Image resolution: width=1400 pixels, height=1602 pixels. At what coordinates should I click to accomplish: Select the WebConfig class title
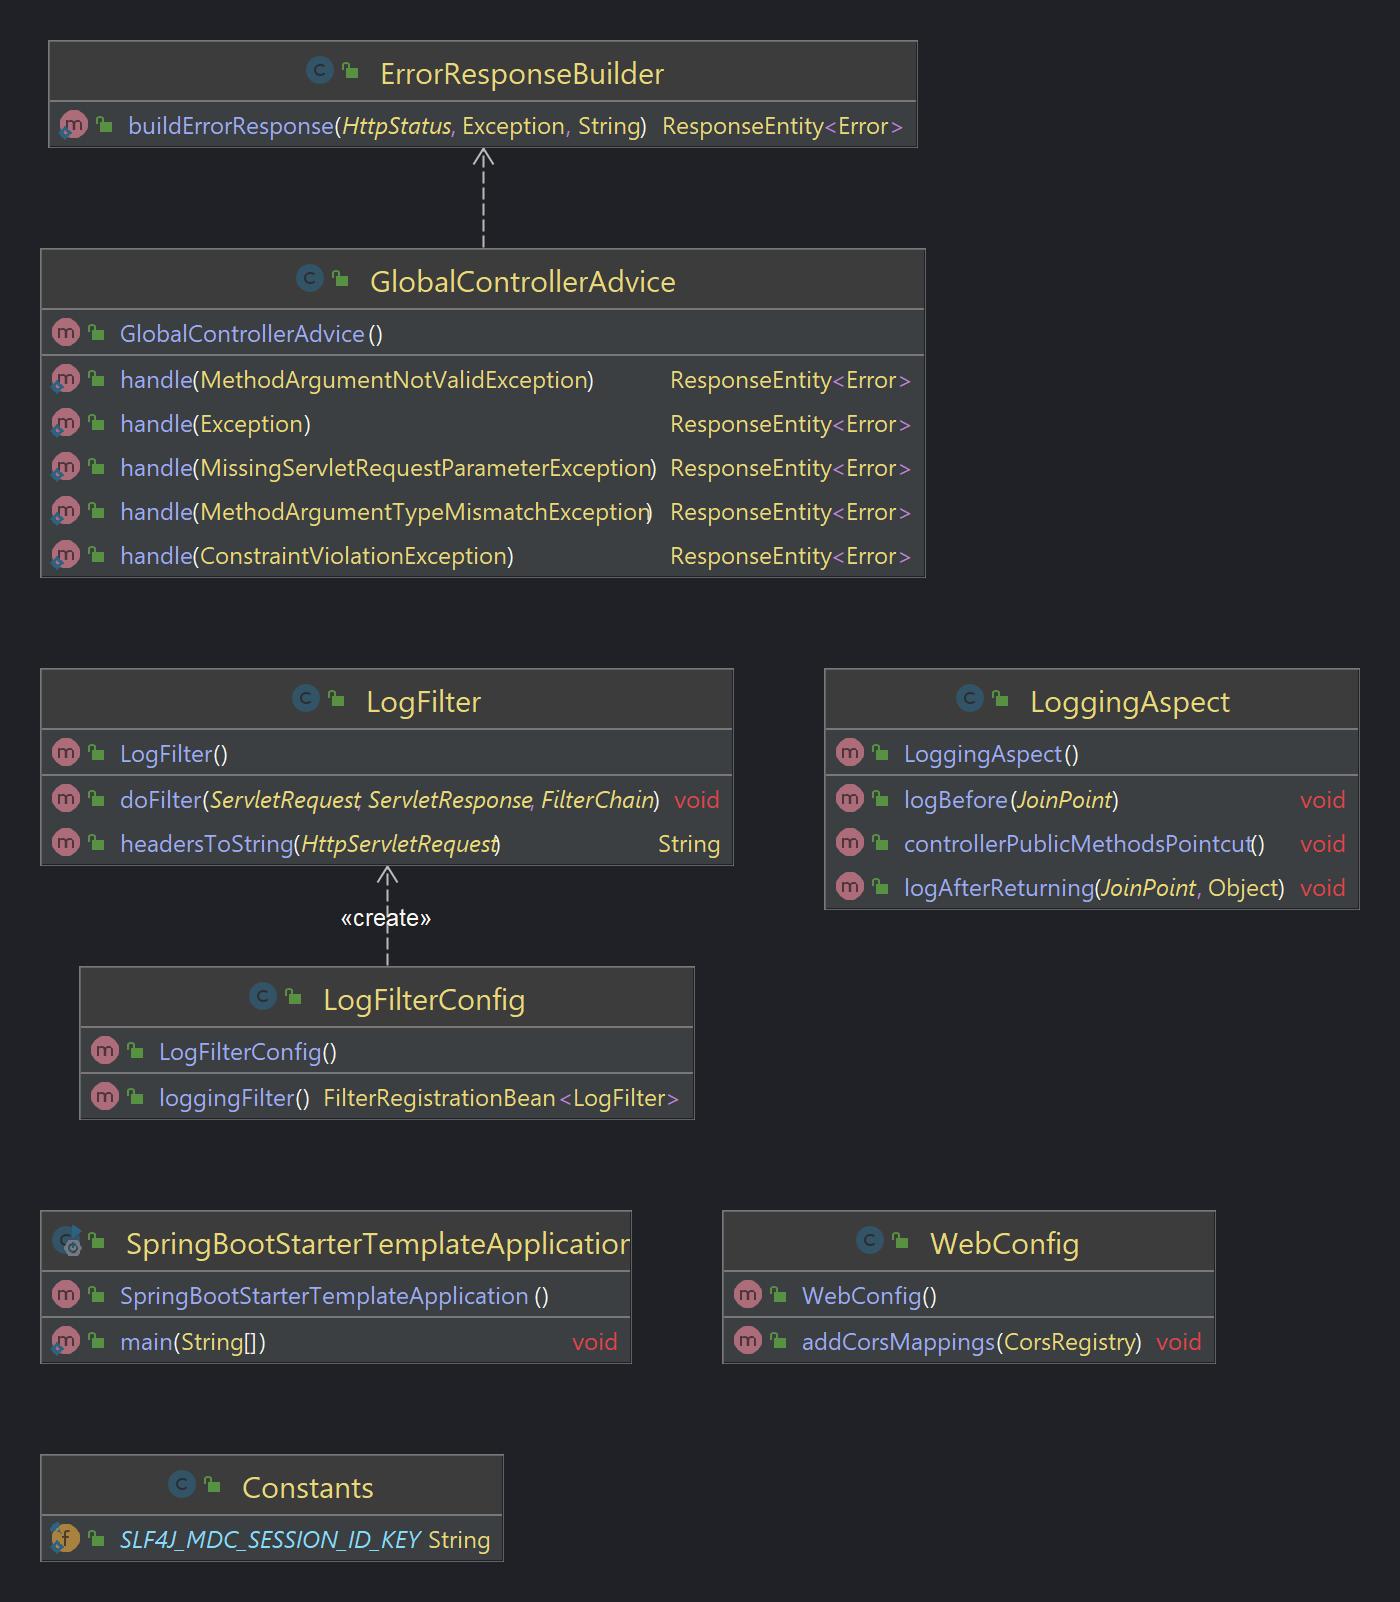1004,1243
